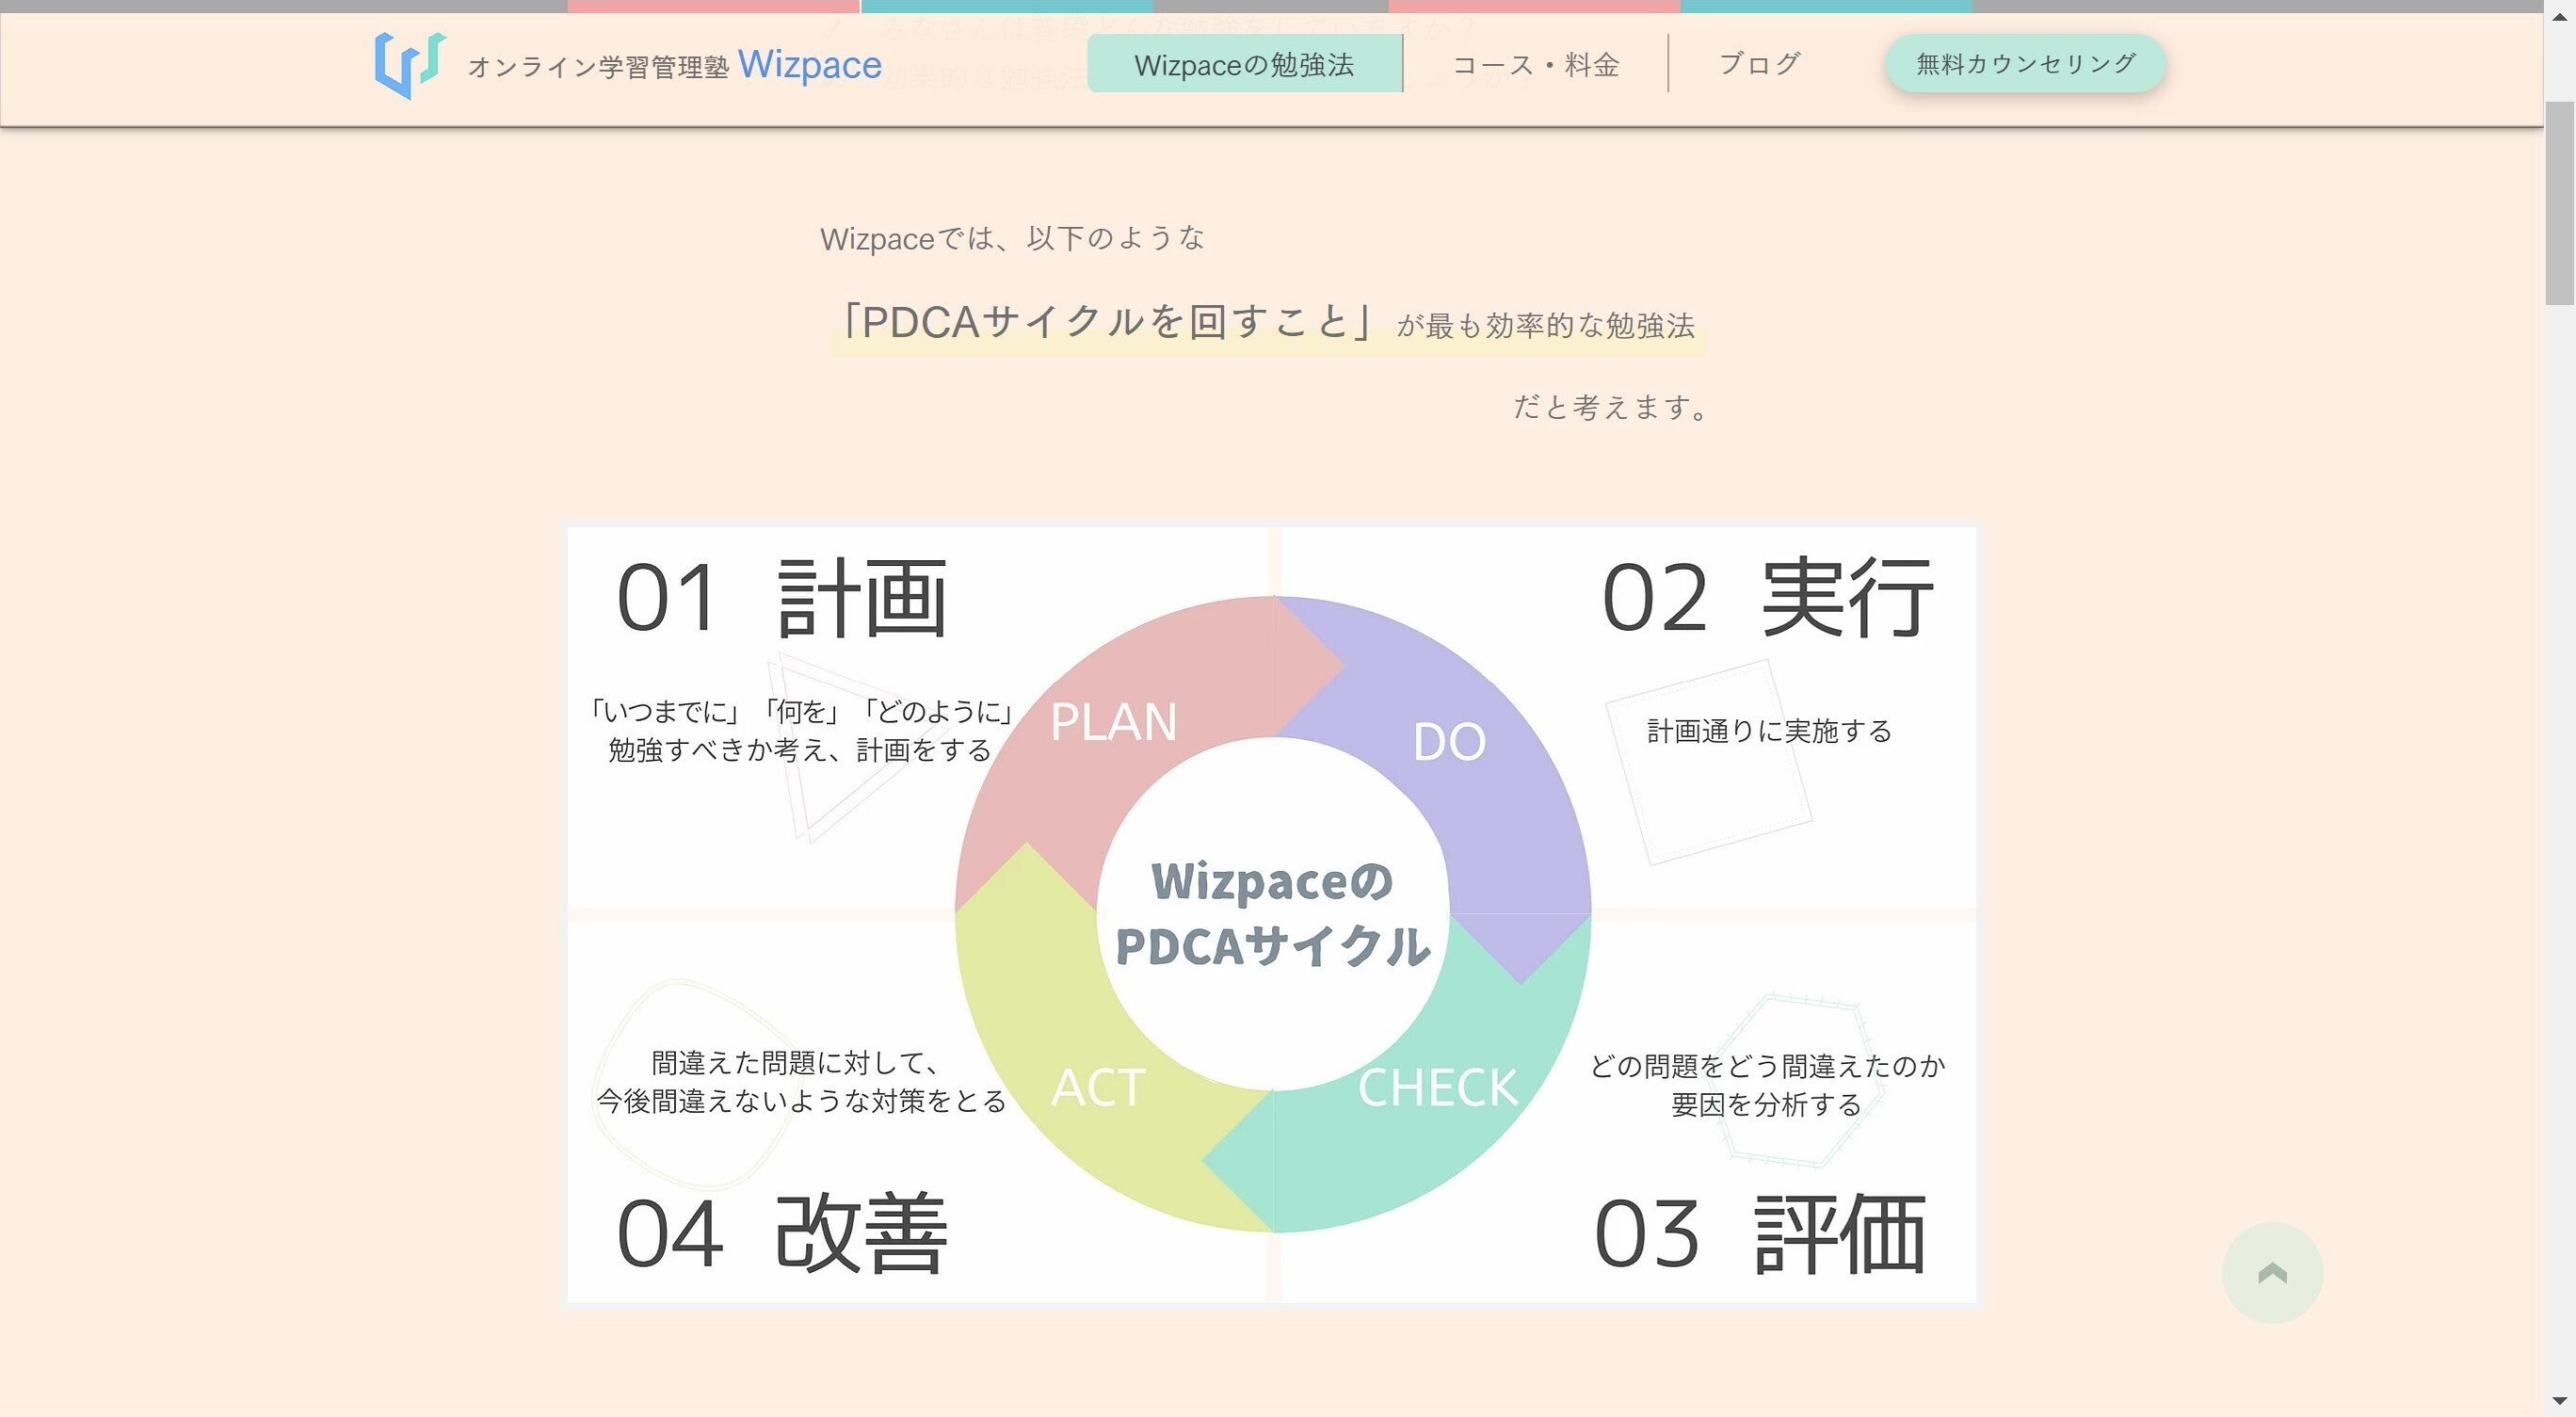Click the CHECK arrow segment
The height and width of the screenshot is (1417, 2576).
(1437, 1088)
